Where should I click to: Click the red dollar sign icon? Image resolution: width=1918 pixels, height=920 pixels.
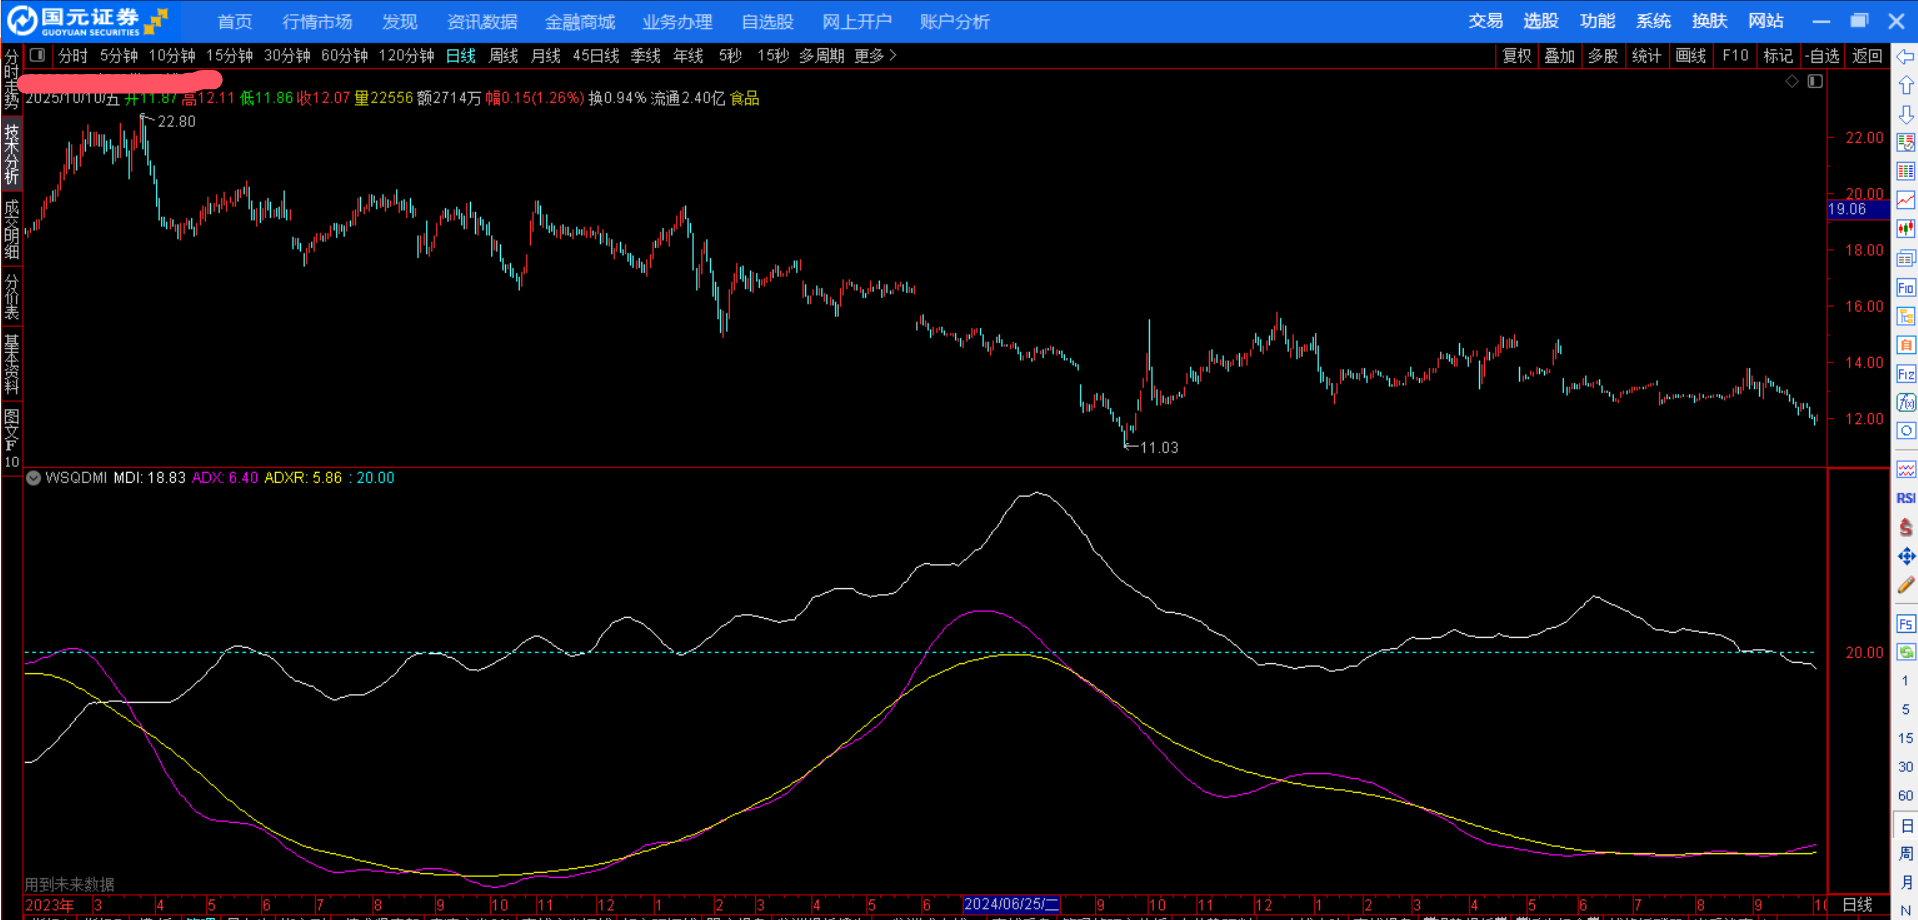1906,527
